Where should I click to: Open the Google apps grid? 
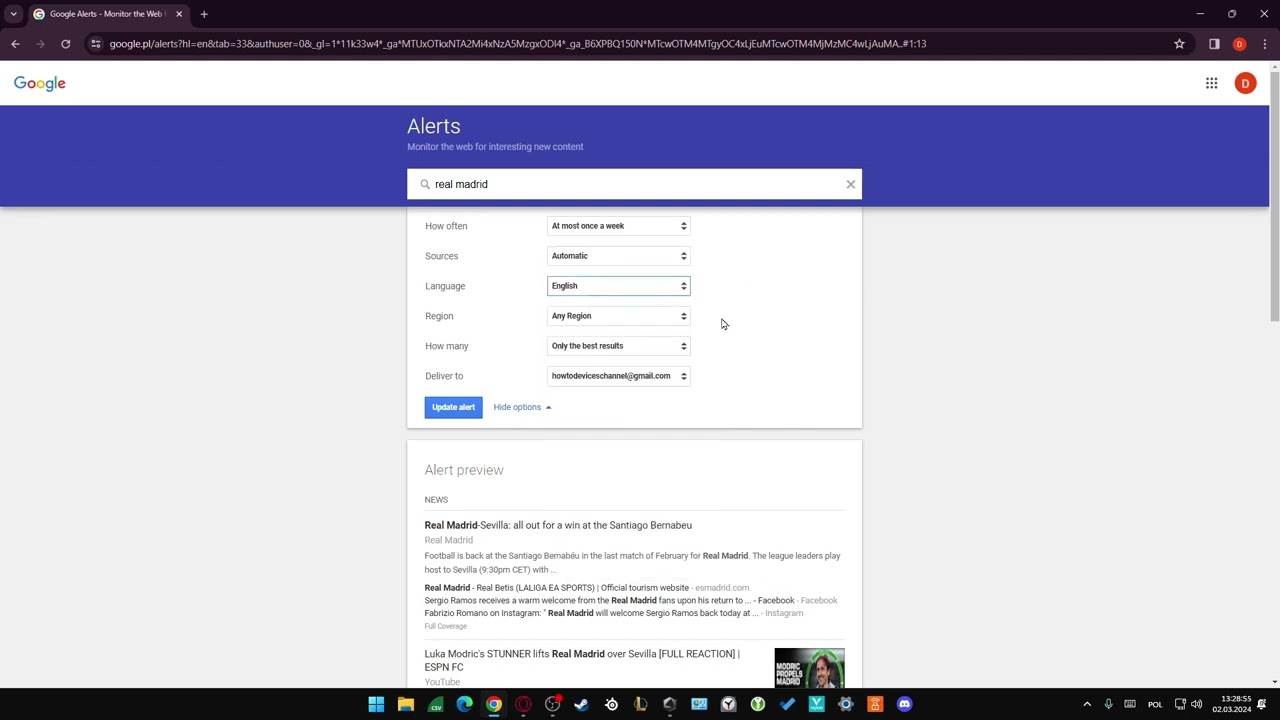pyautogui.click(x=1211, y=84)
